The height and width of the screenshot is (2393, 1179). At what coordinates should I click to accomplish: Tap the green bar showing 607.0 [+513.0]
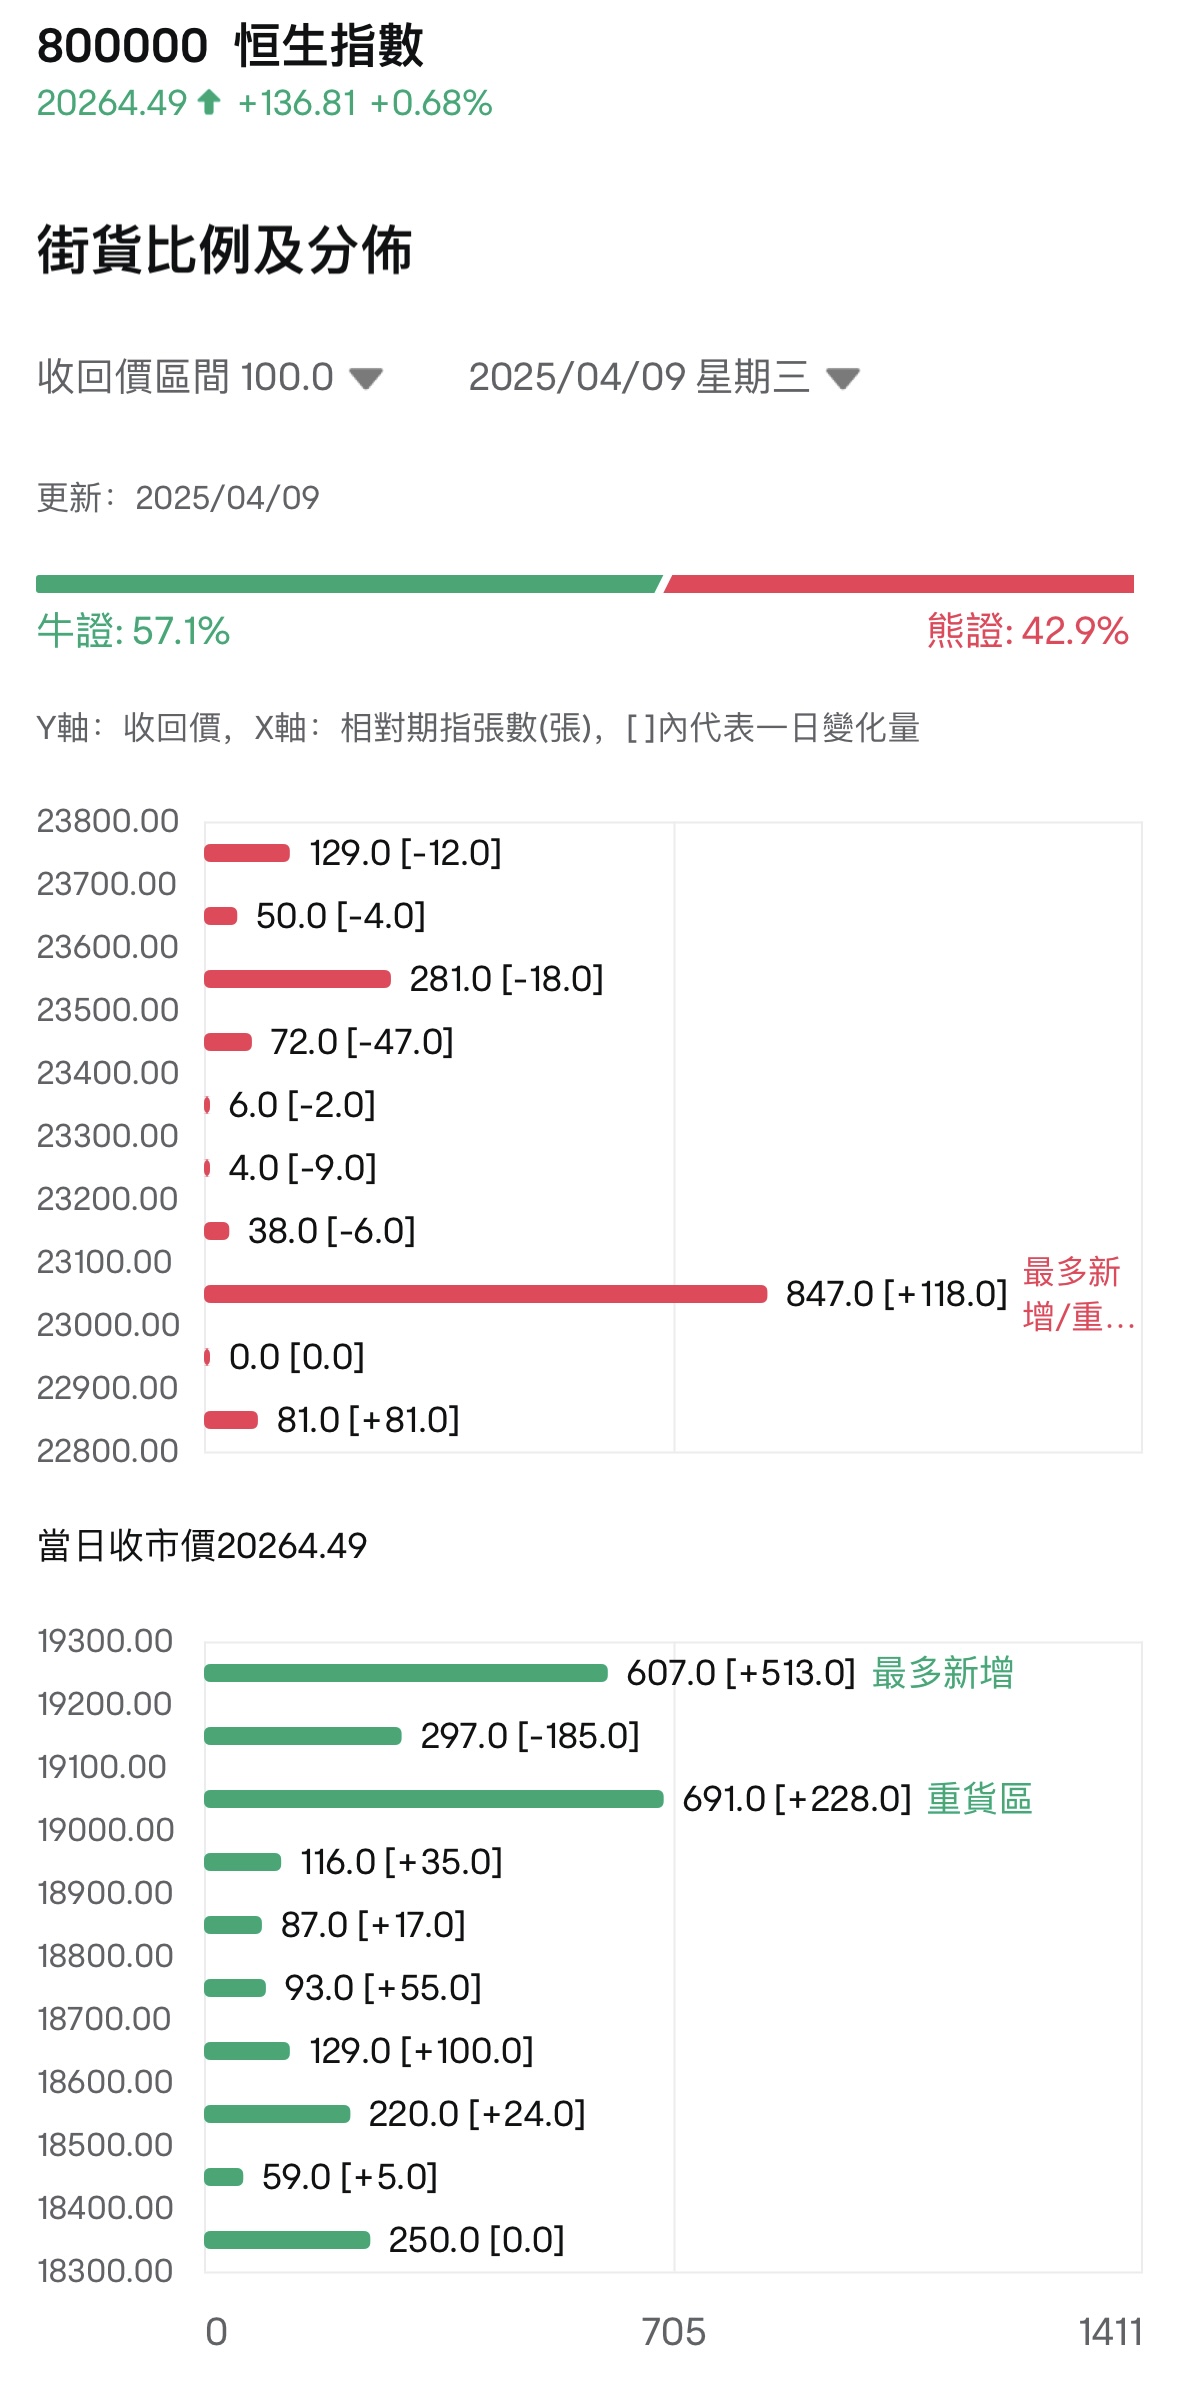(405, 1673)
